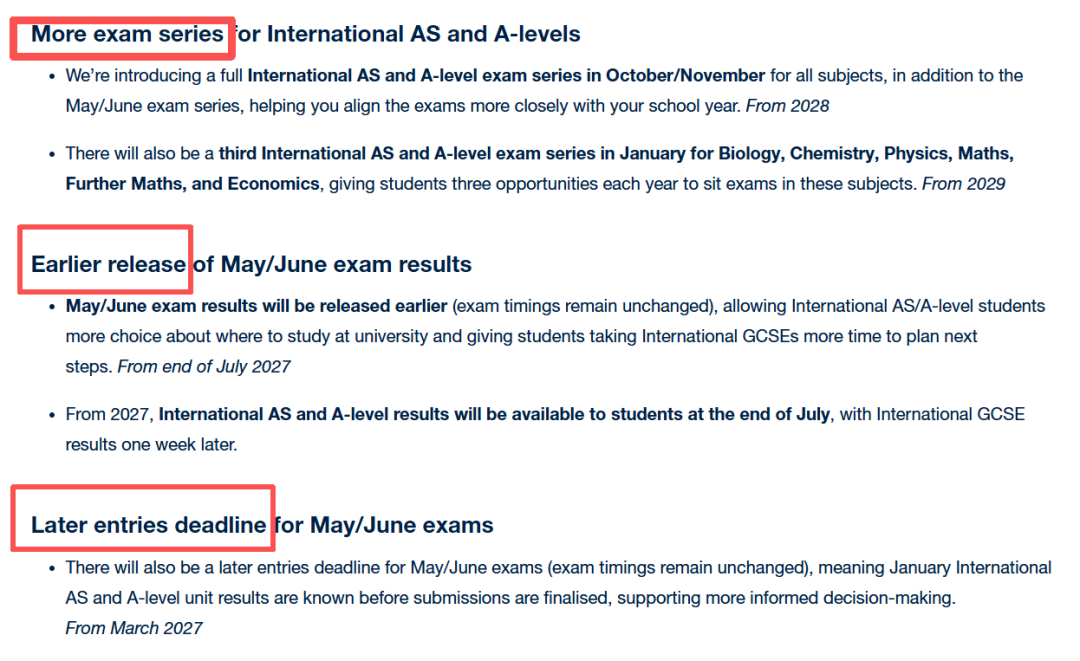Click "for International AS and A-levels" heading part
1080x661 pixels.
pyautogui.click(x=408, y=34)
